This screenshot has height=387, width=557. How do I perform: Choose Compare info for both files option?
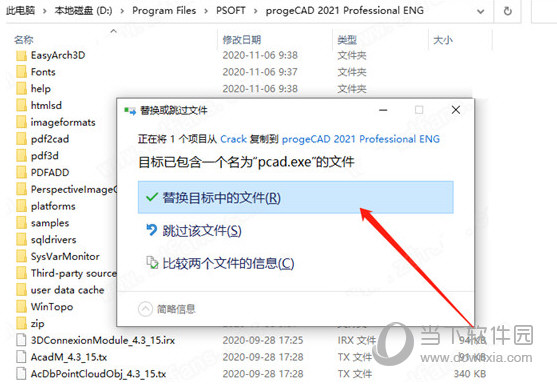coord(220,263)
